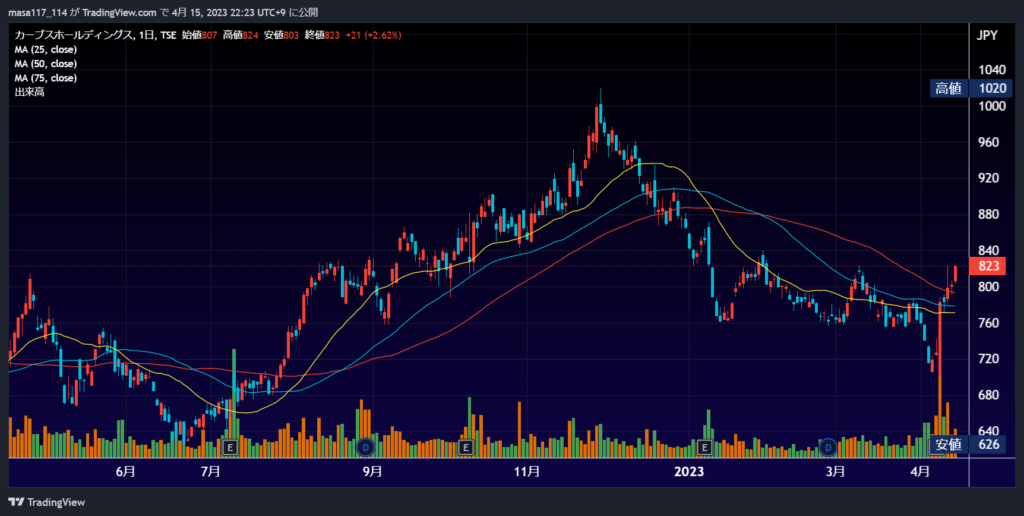
Task: Click the カーブスホールディングス symbol title
Action: click(74, 35)
